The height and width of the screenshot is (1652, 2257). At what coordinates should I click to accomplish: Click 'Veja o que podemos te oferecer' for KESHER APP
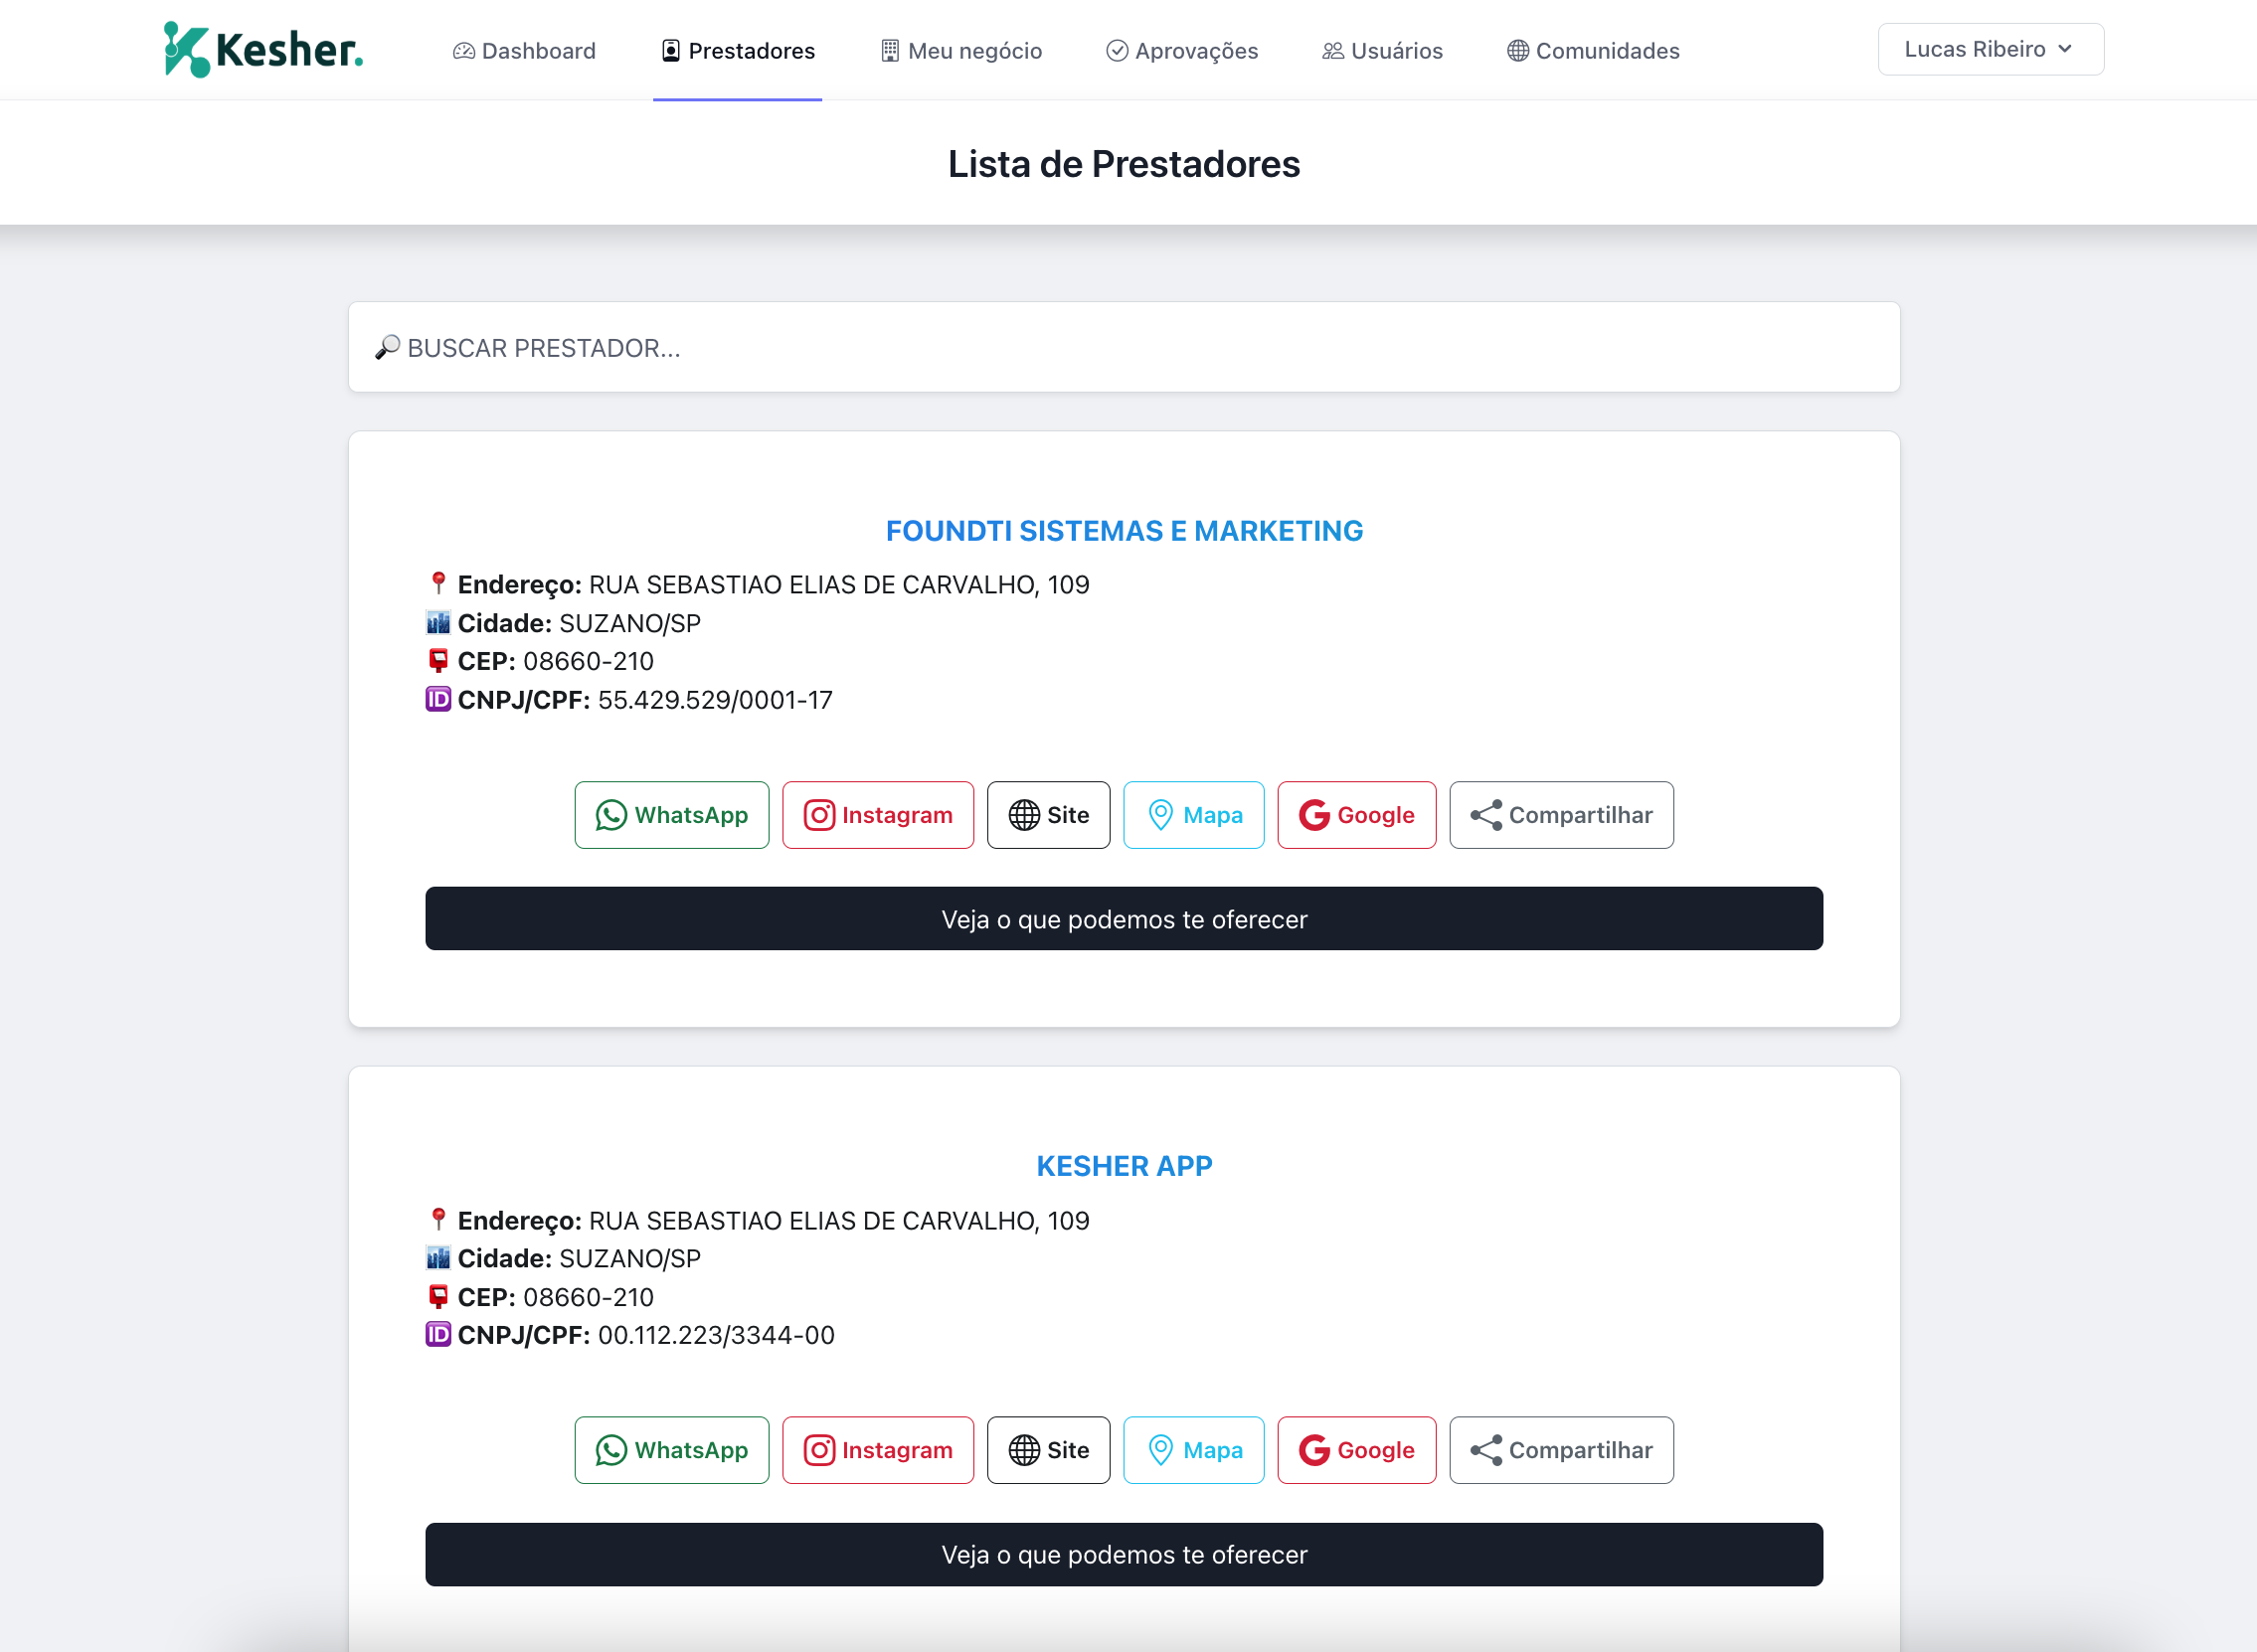pos(1124,1554)
